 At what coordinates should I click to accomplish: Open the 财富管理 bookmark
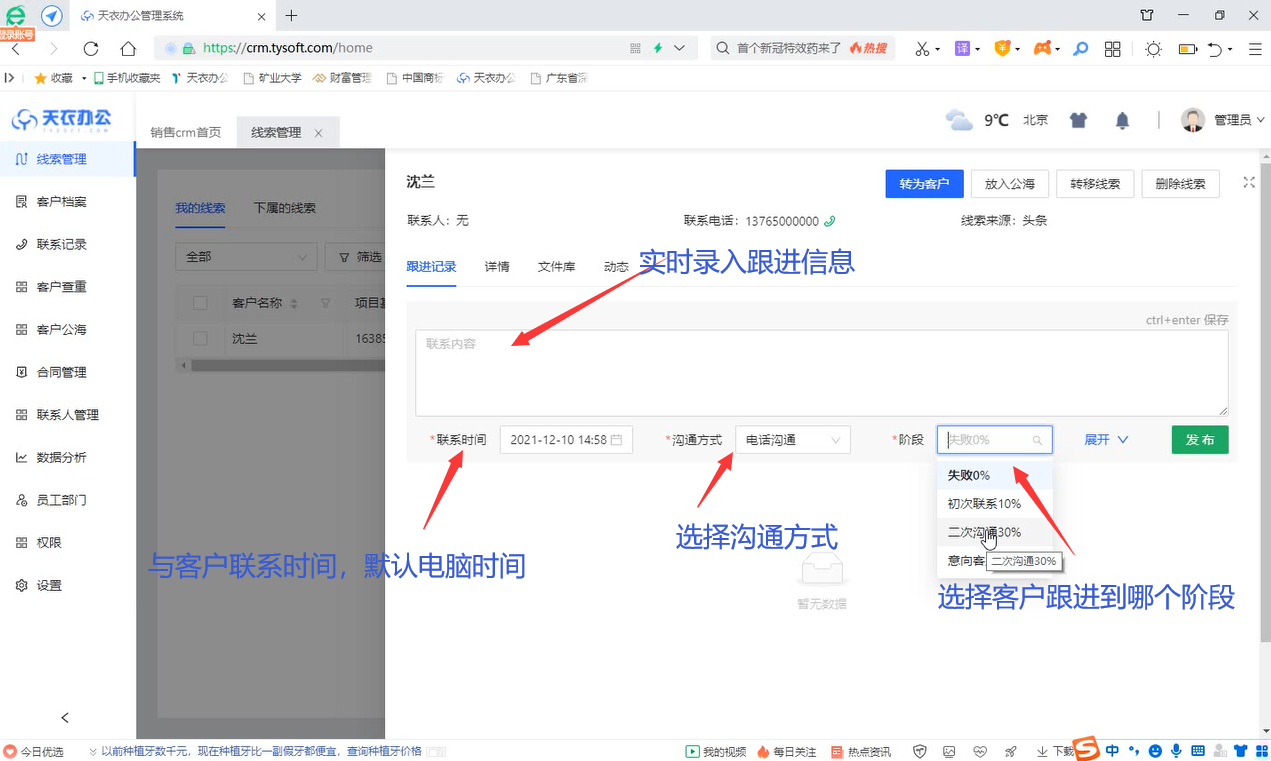[x=342, y=78]
